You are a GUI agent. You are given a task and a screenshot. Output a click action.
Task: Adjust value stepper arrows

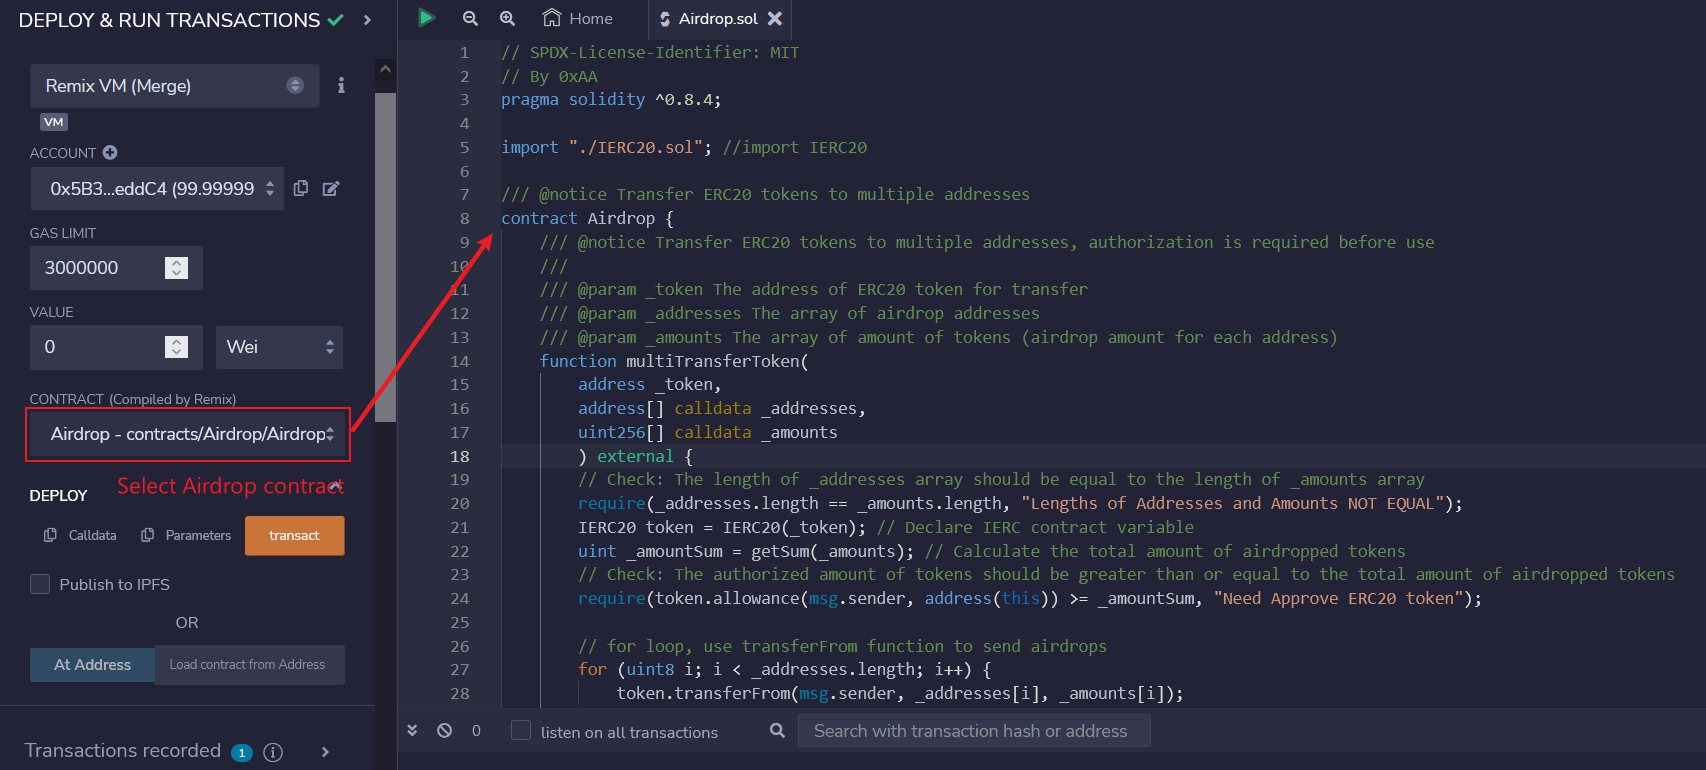pyautogui.click(x=176, y=347)
